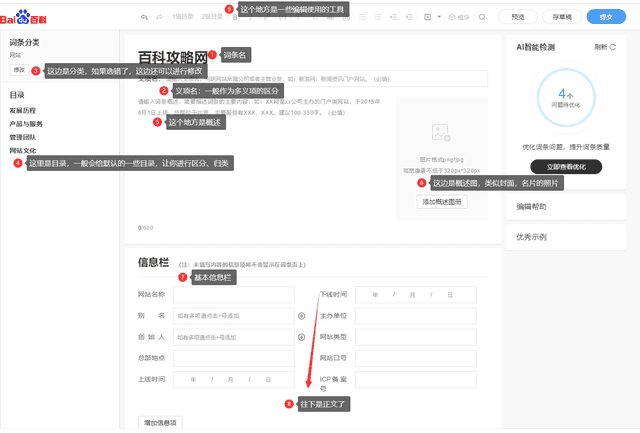Image resolution: width=640 pixels, height=433 pixels.
Task: Add another 创始人 with plus icon
Action: point(302,337)
